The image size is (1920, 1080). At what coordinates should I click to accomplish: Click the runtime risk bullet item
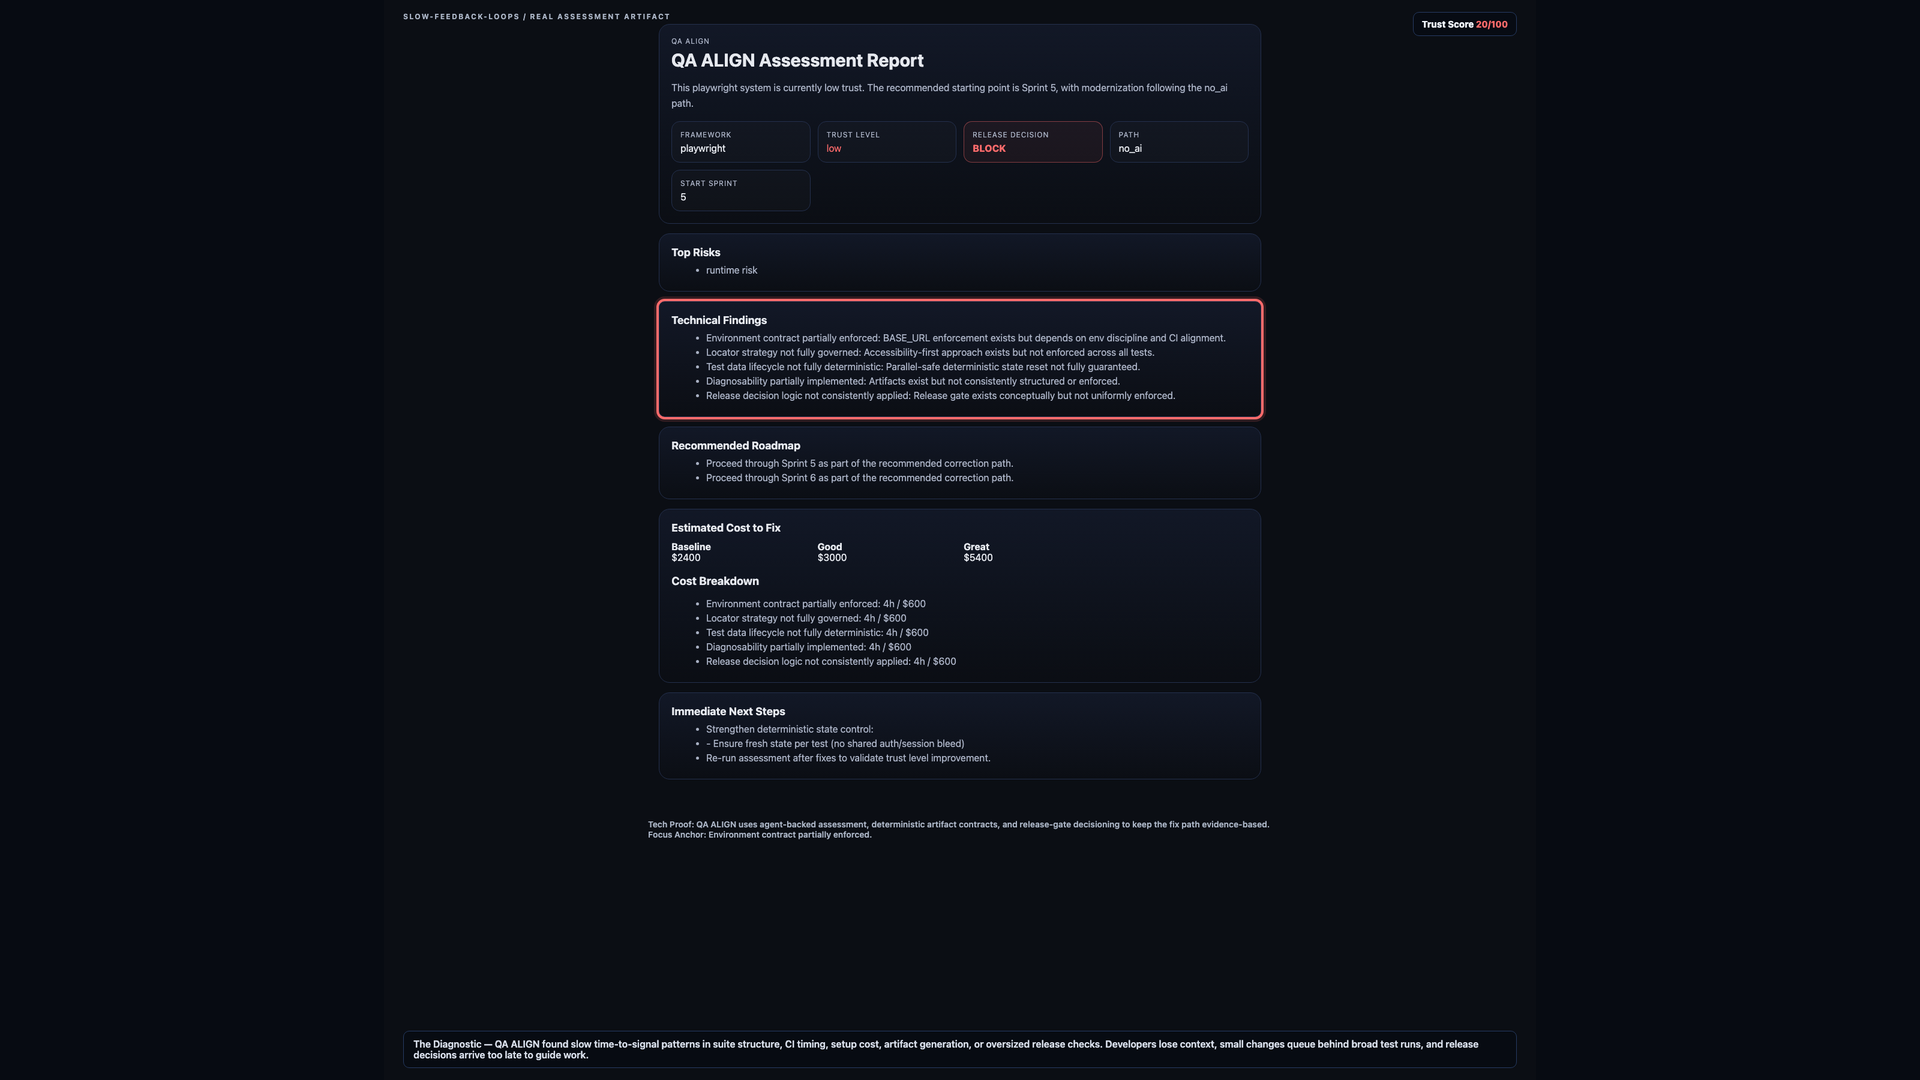coord(731,270)
